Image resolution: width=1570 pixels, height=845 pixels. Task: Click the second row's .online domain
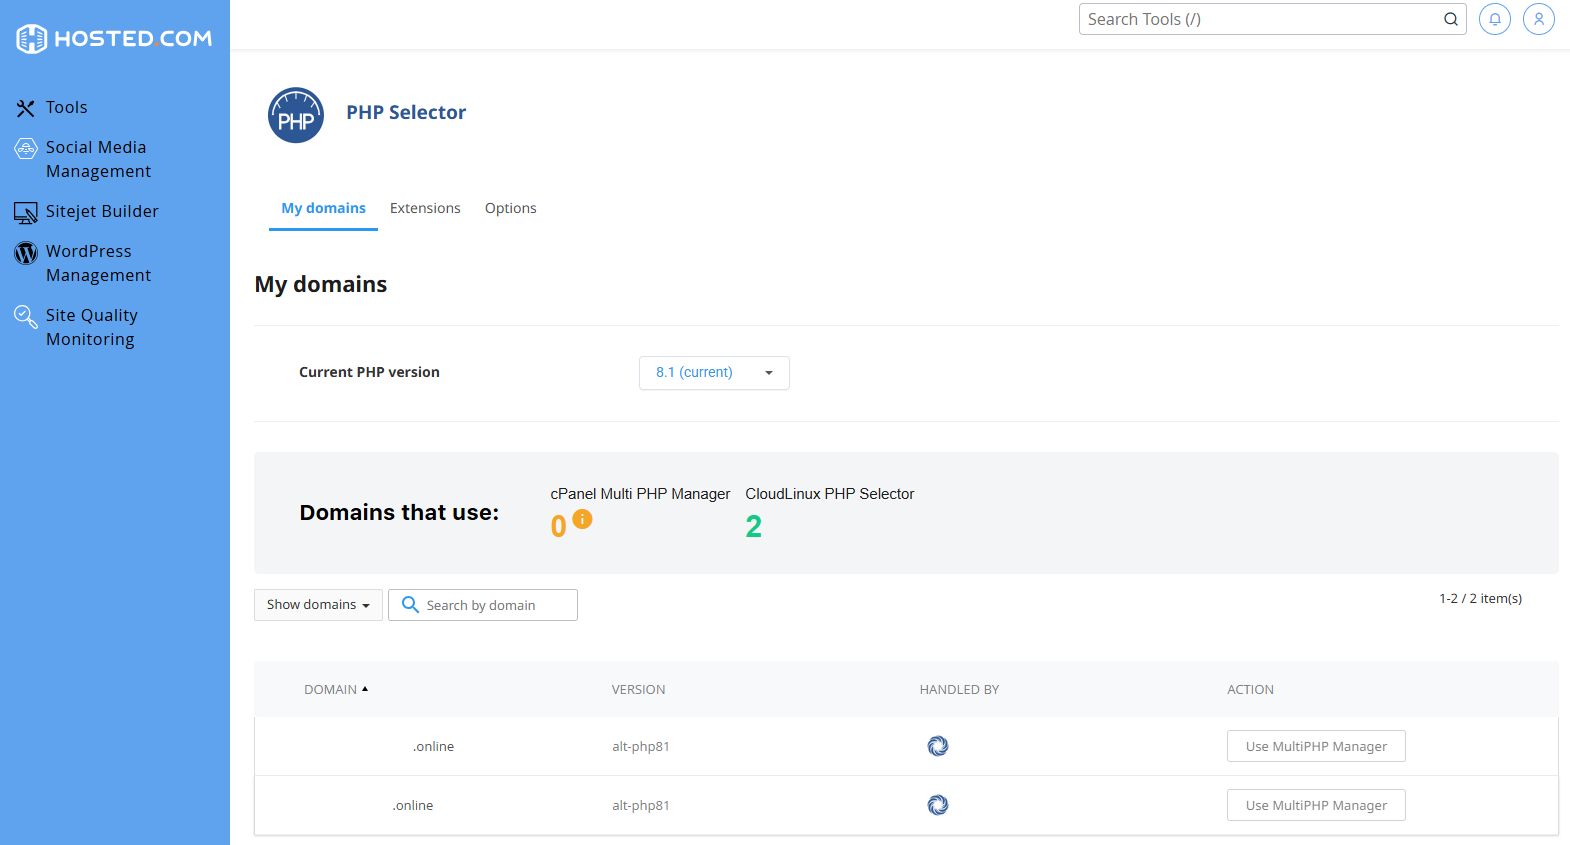412,805
